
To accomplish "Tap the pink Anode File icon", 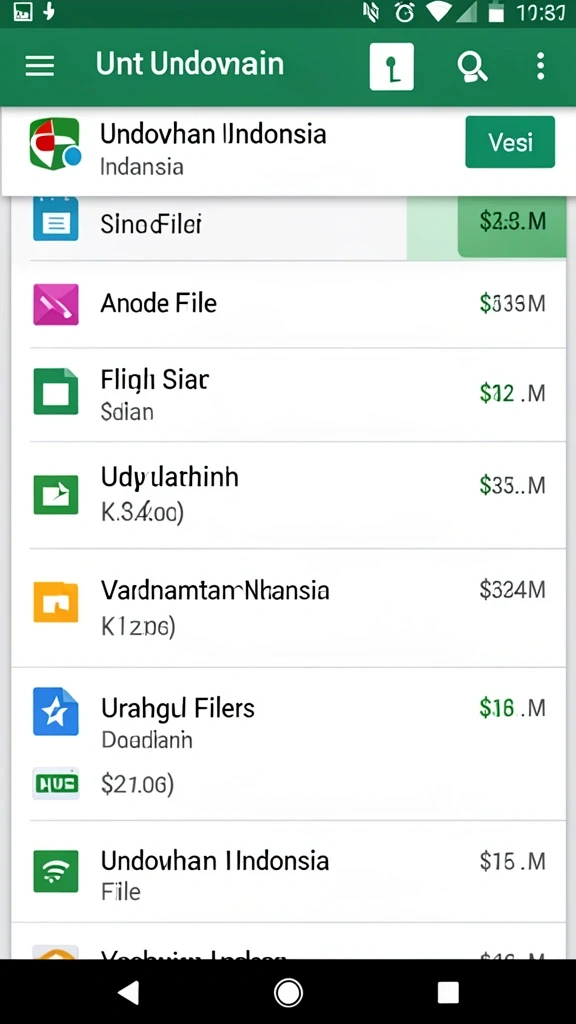I will pyautogui.click(x=56, y=304).
